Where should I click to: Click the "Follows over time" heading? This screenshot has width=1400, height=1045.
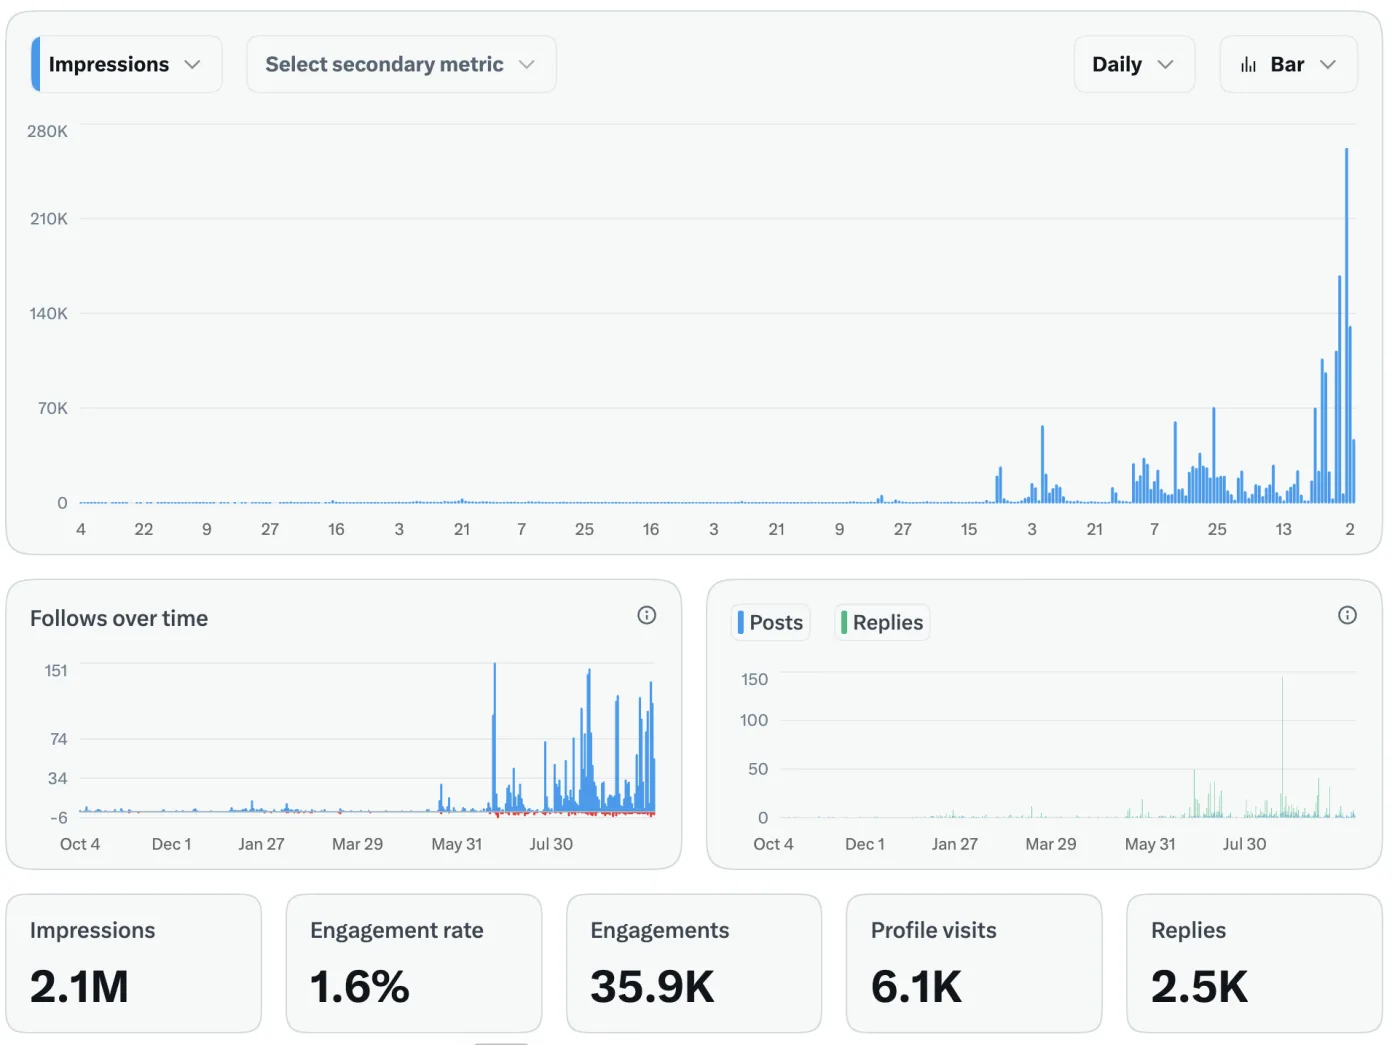point(119,618)
